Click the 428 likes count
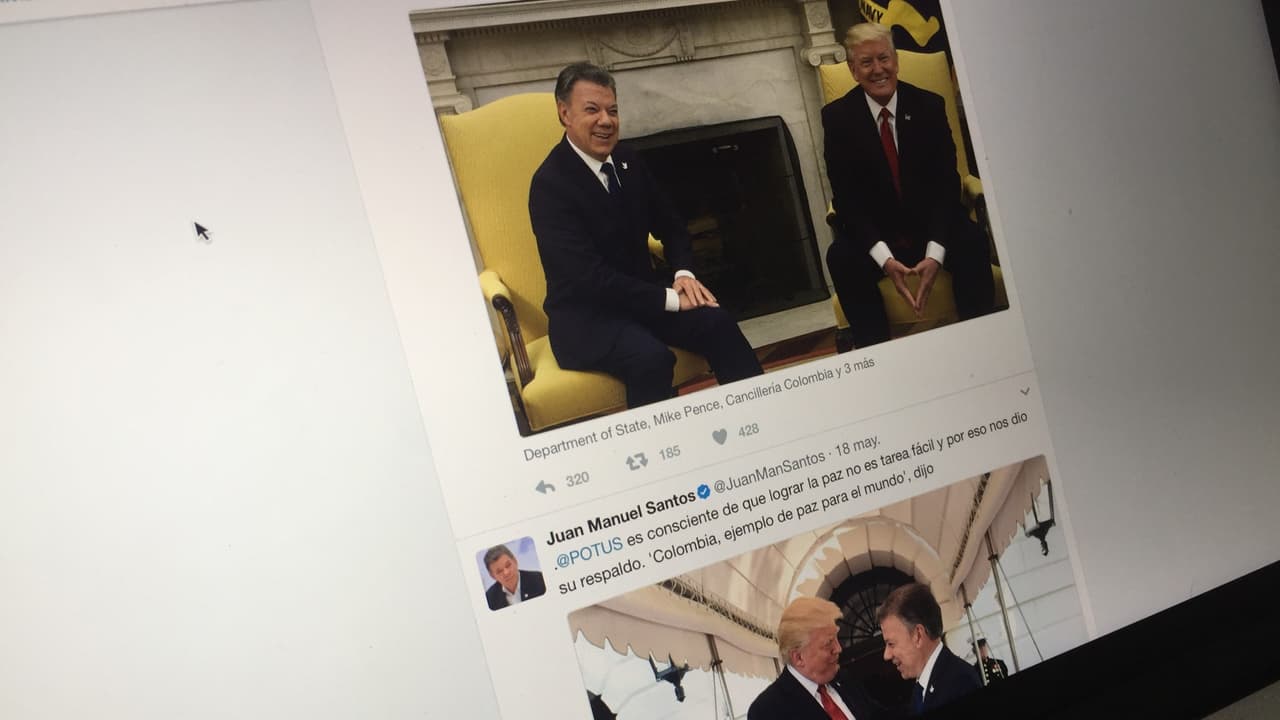1280x720 pixels. click(x=748, y=430)
